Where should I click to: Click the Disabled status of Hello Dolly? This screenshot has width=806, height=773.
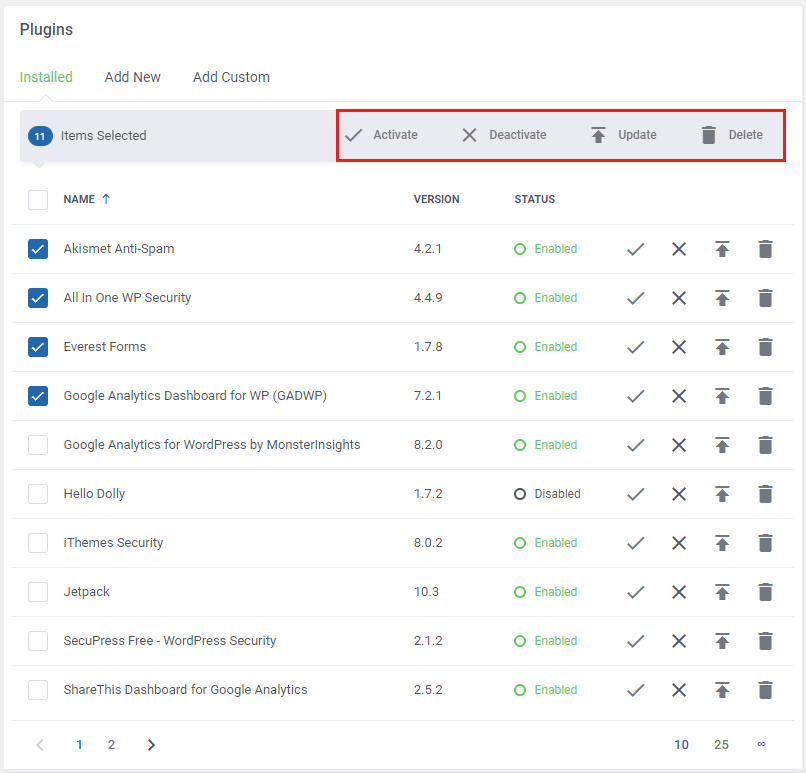click(547, 494)
